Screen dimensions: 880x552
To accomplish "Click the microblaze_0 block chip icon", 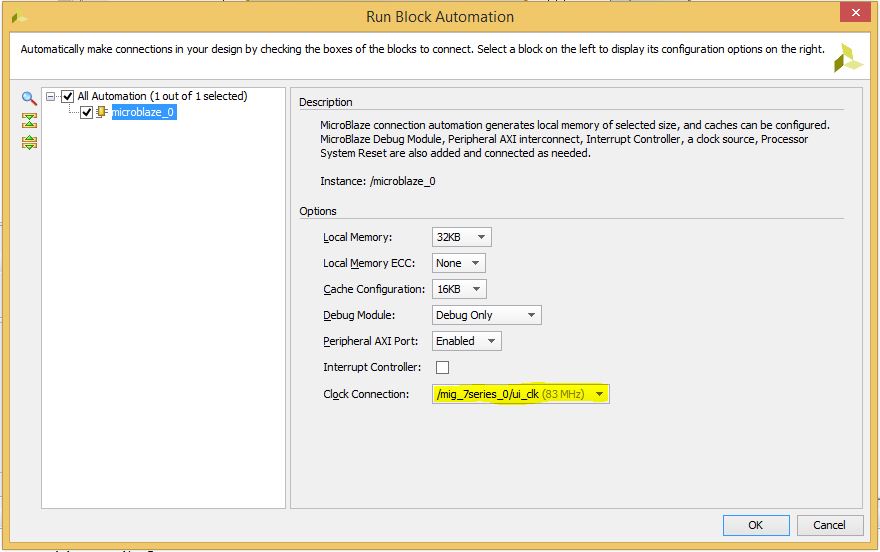I will pos(102,113).
